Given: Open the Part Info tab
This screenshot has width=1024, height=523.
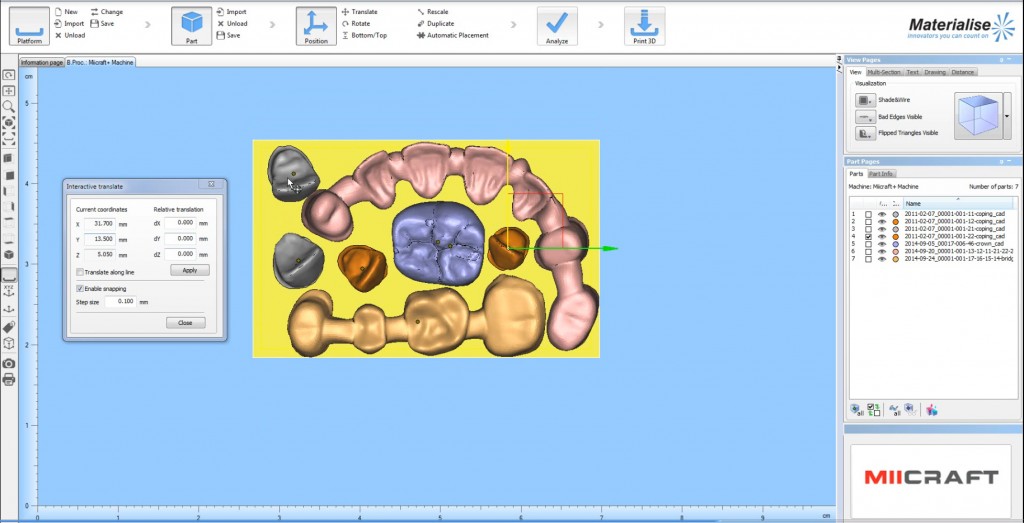Looking at the screenshot, I should click(881, 174).
